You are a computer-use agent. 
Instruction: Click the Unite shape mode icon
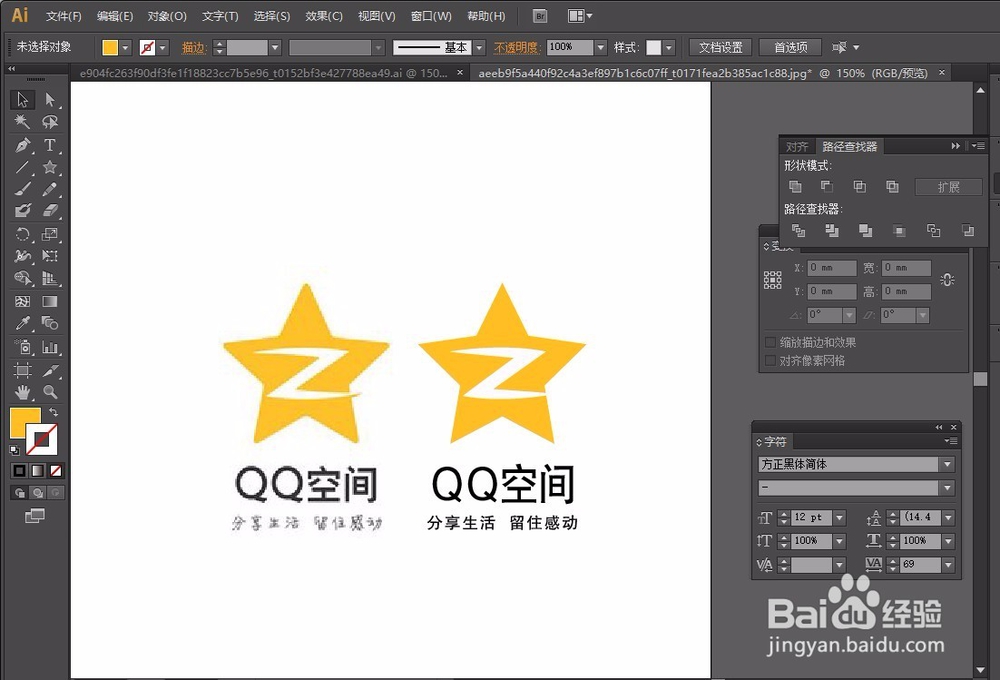coord(795,186)
